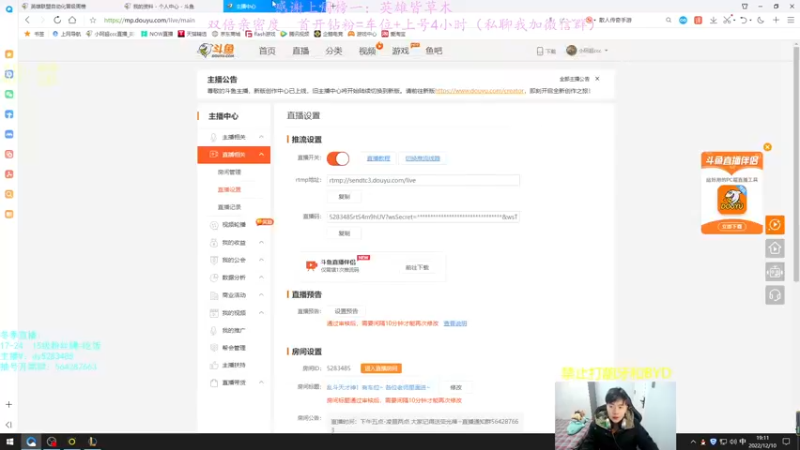Click the browser back arrow

point(28,20)
